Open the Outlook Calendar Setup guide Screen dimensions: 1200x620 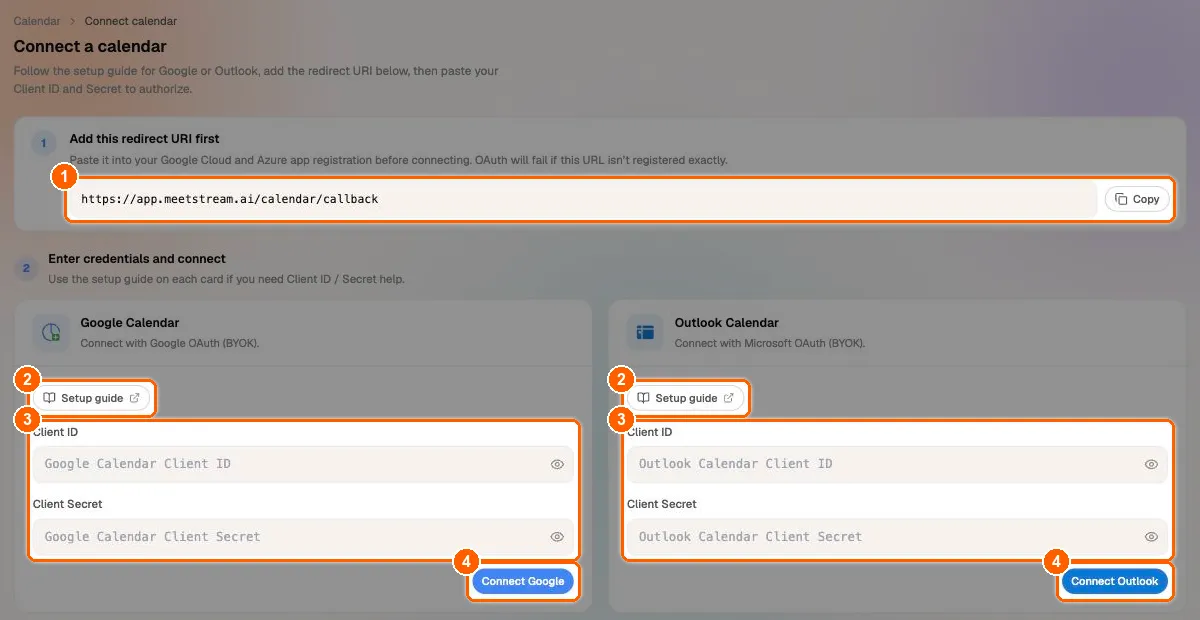click(x=686, y=398)
